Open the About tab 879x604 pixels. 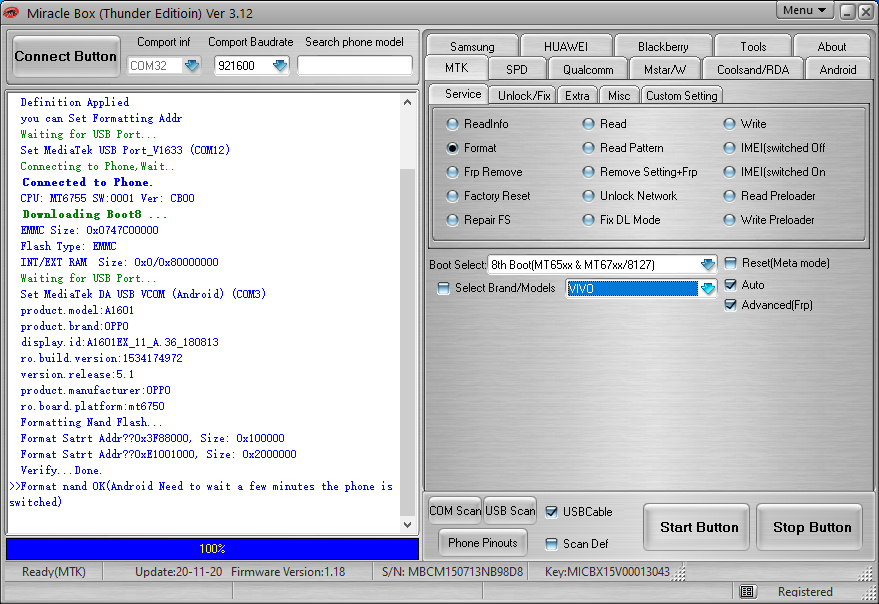pyautogui.click(x=832, y=46)
